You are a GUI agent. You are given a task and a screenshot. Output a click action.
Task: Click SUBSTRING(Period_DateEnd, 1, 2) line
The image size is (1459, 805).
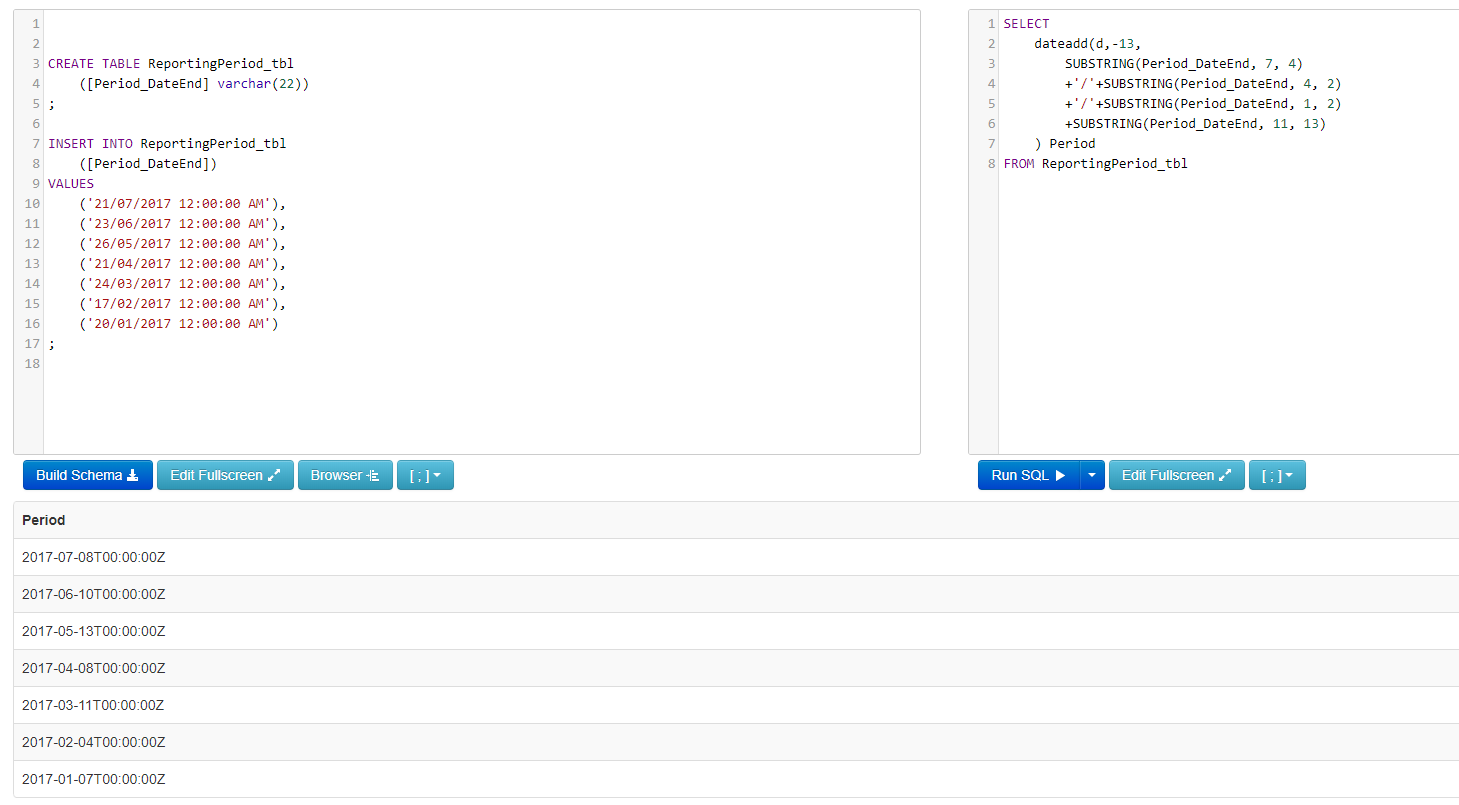click(x=1204, y=103)
